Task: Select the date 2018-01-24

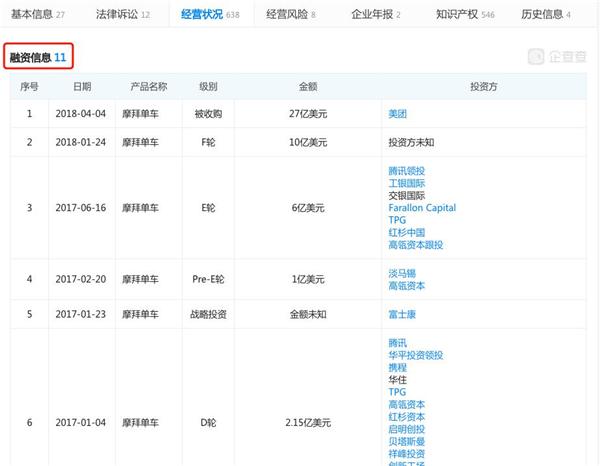Action: (81, 142)
